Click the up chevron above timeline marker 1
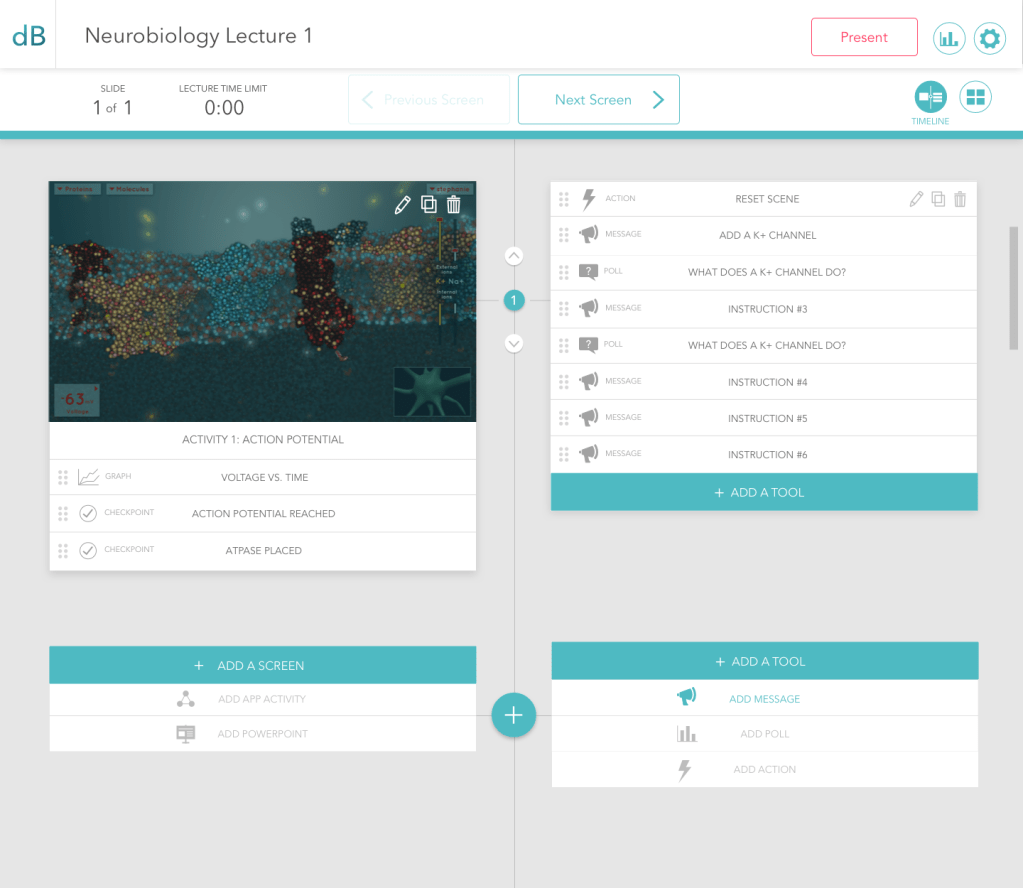This screenshot has height=888, width=1023. (514, 256)
